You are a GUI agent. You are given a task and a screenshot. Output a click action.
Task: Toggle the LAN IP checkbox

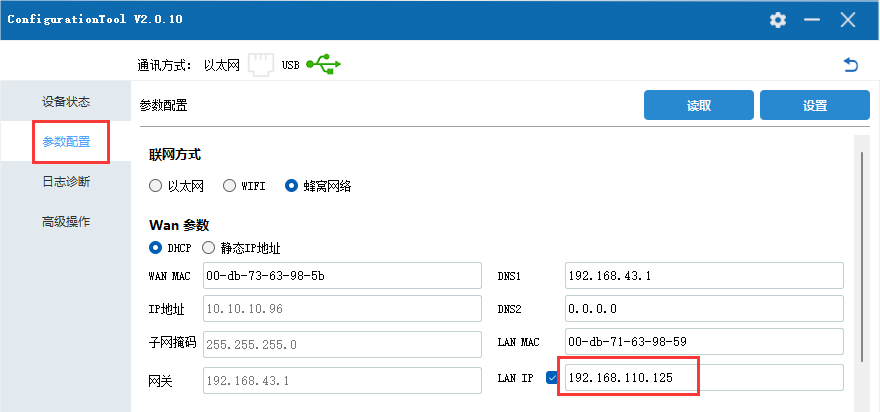(x=552, y=378)
